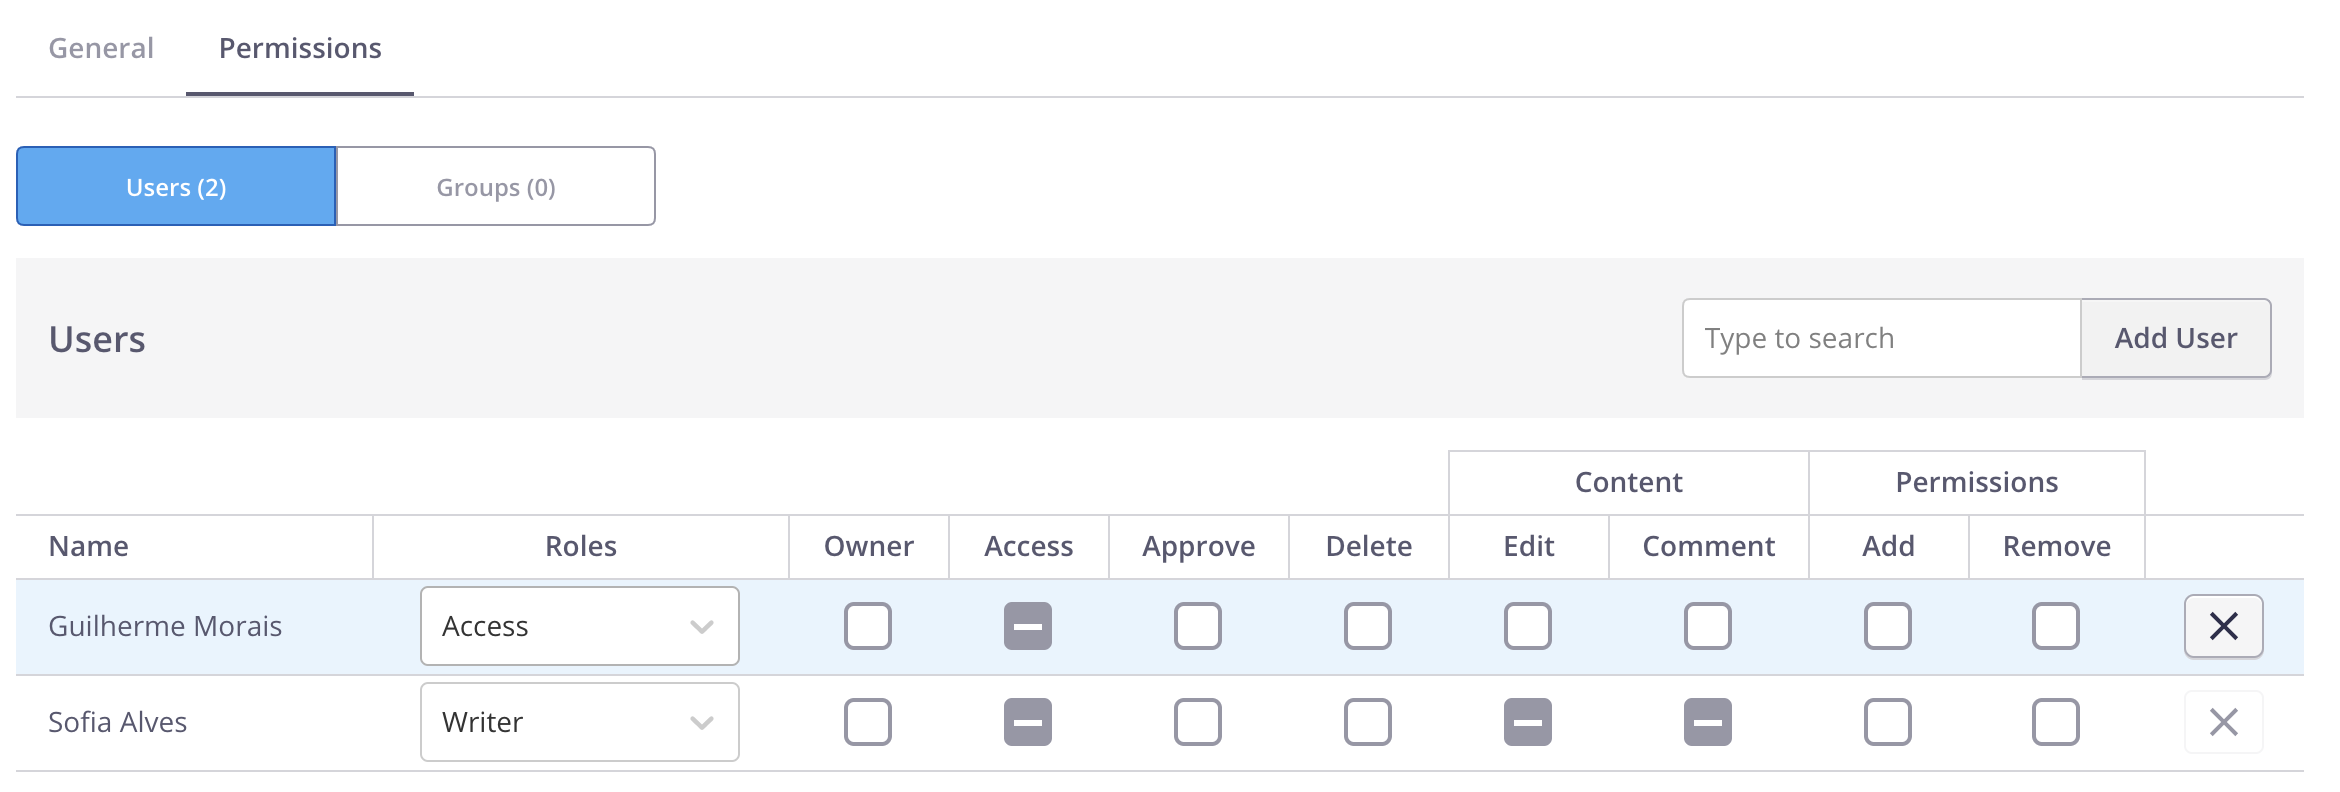Select the Users (2) segment

coord(176,186)
